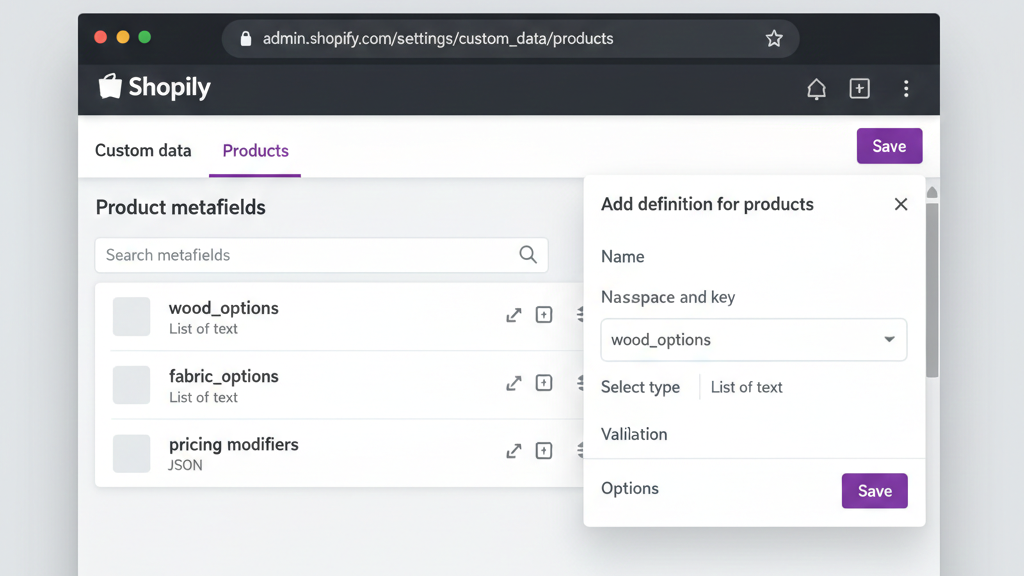Select the Products tab

tap(255, 150)
